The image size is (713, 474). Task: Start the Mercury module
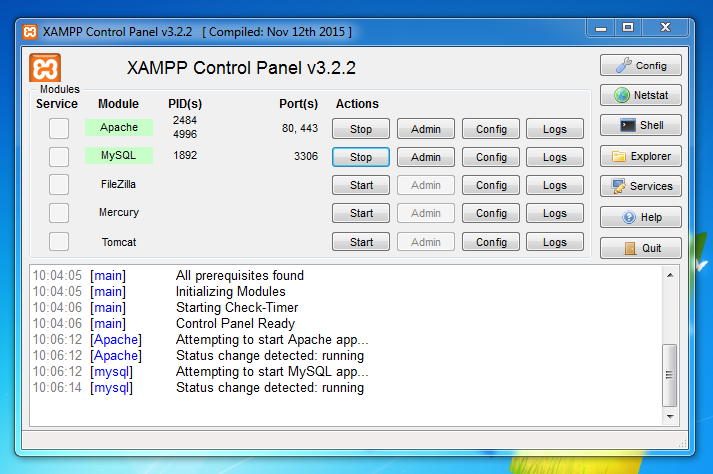(361, 213)
